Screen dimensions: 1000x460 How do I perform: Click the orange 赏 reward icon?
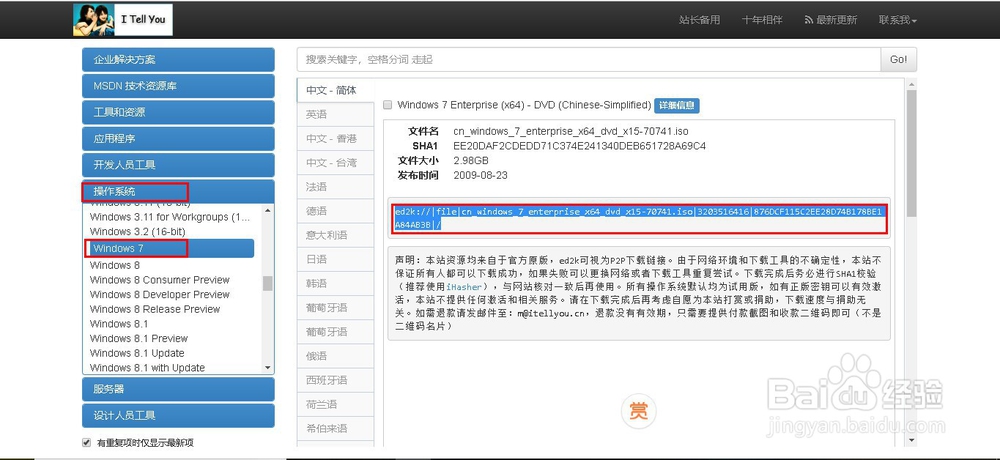click(x=638, y=410)
